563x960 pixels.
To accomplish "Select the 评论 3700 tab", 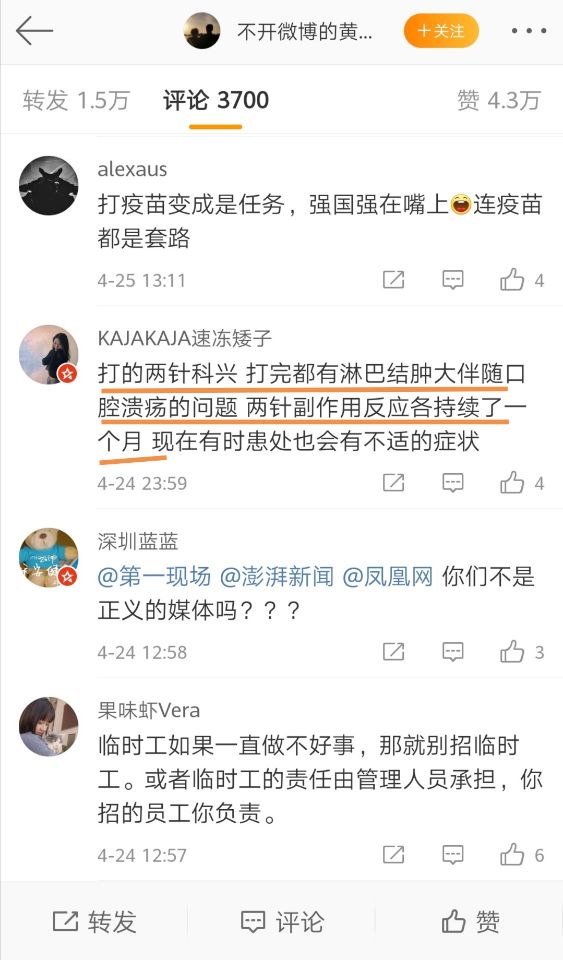I will pos(216,100).
